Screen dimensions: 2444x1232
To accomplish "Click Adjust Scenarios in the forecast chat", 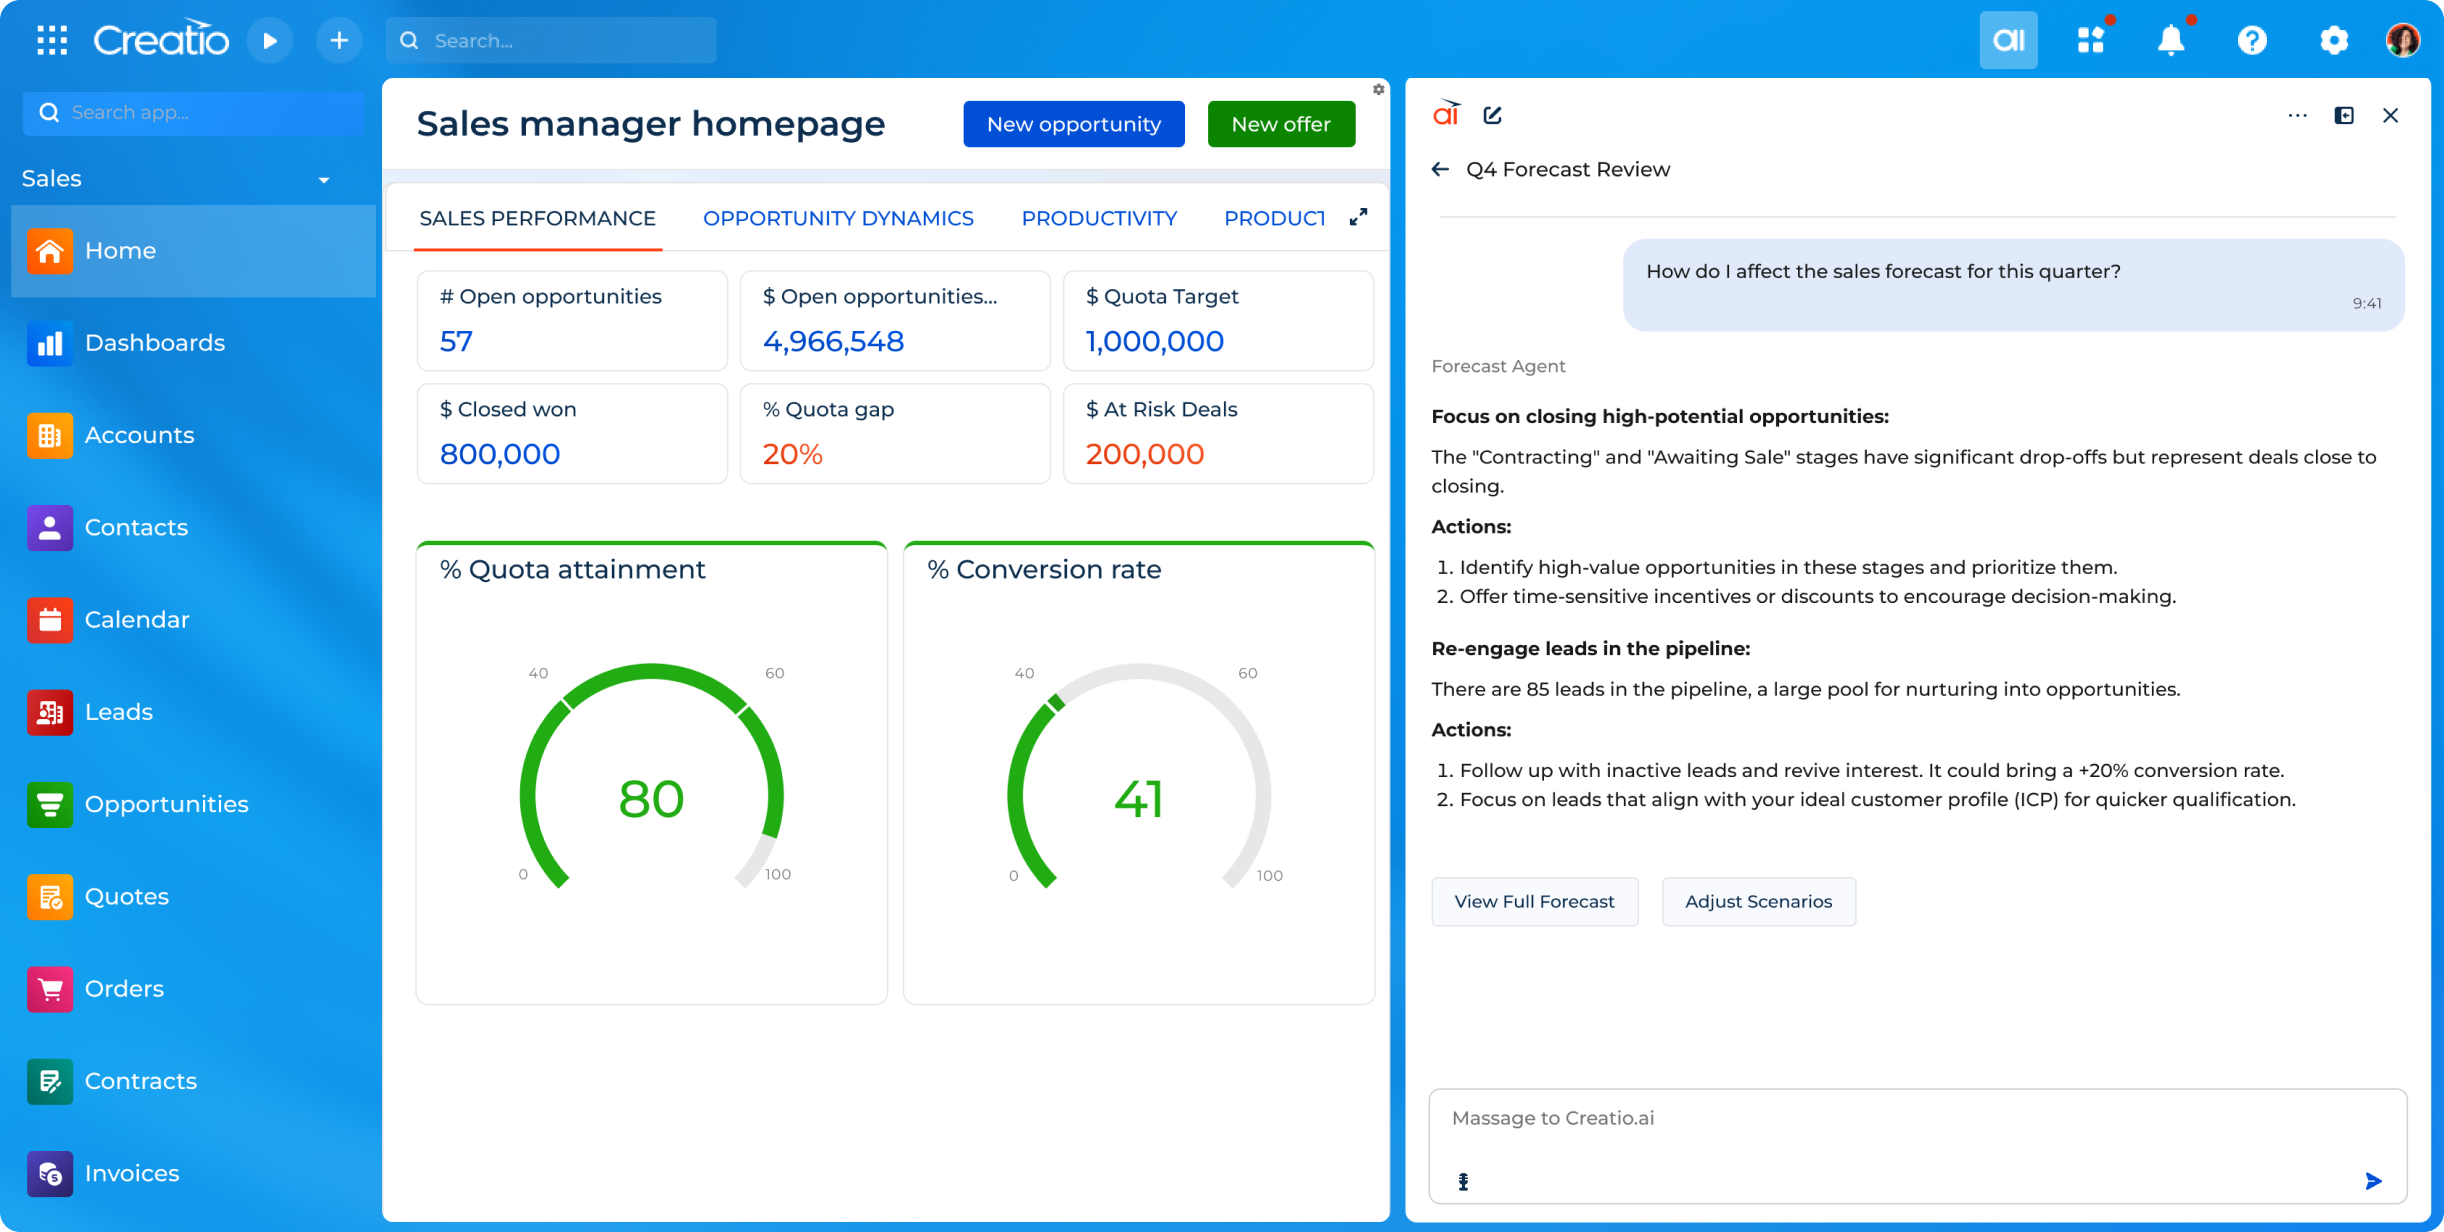I will click(x=1758, y=901).
